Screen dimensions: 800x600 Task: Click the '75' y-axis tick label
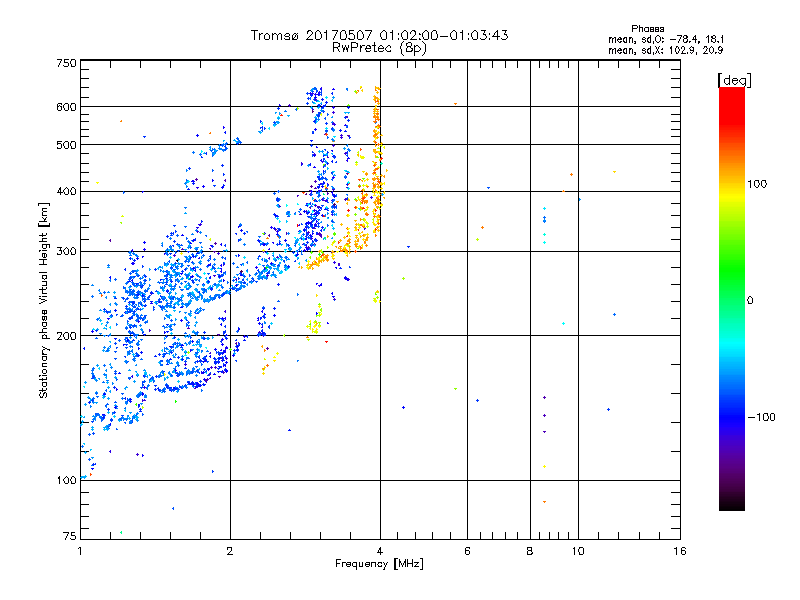(x=70, y=536)
